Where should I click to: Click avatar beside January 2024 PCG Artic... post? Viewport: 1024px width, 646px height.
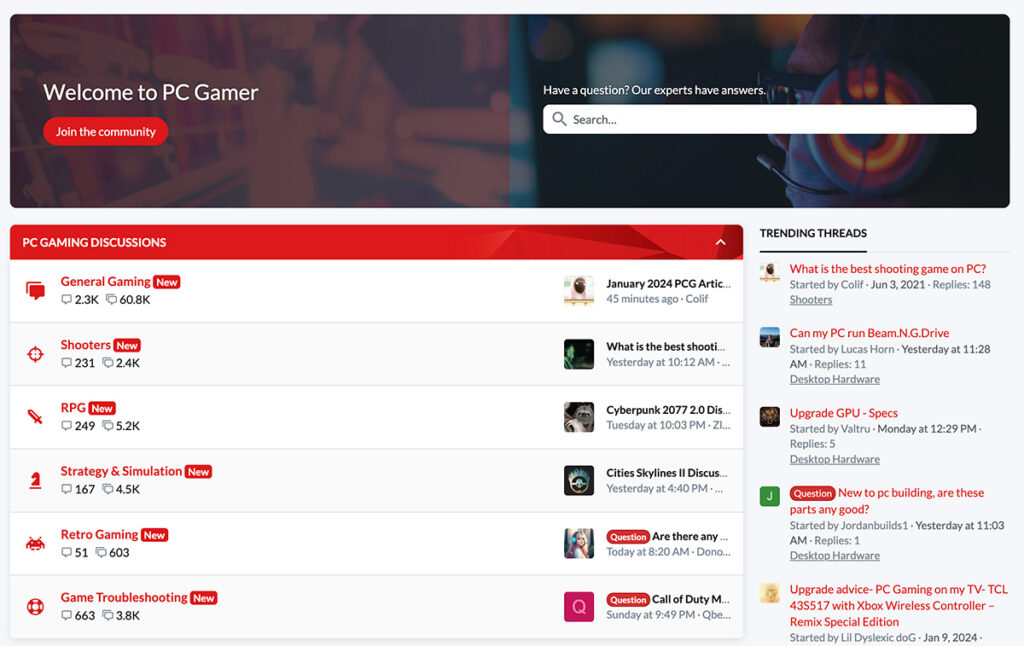579,291
